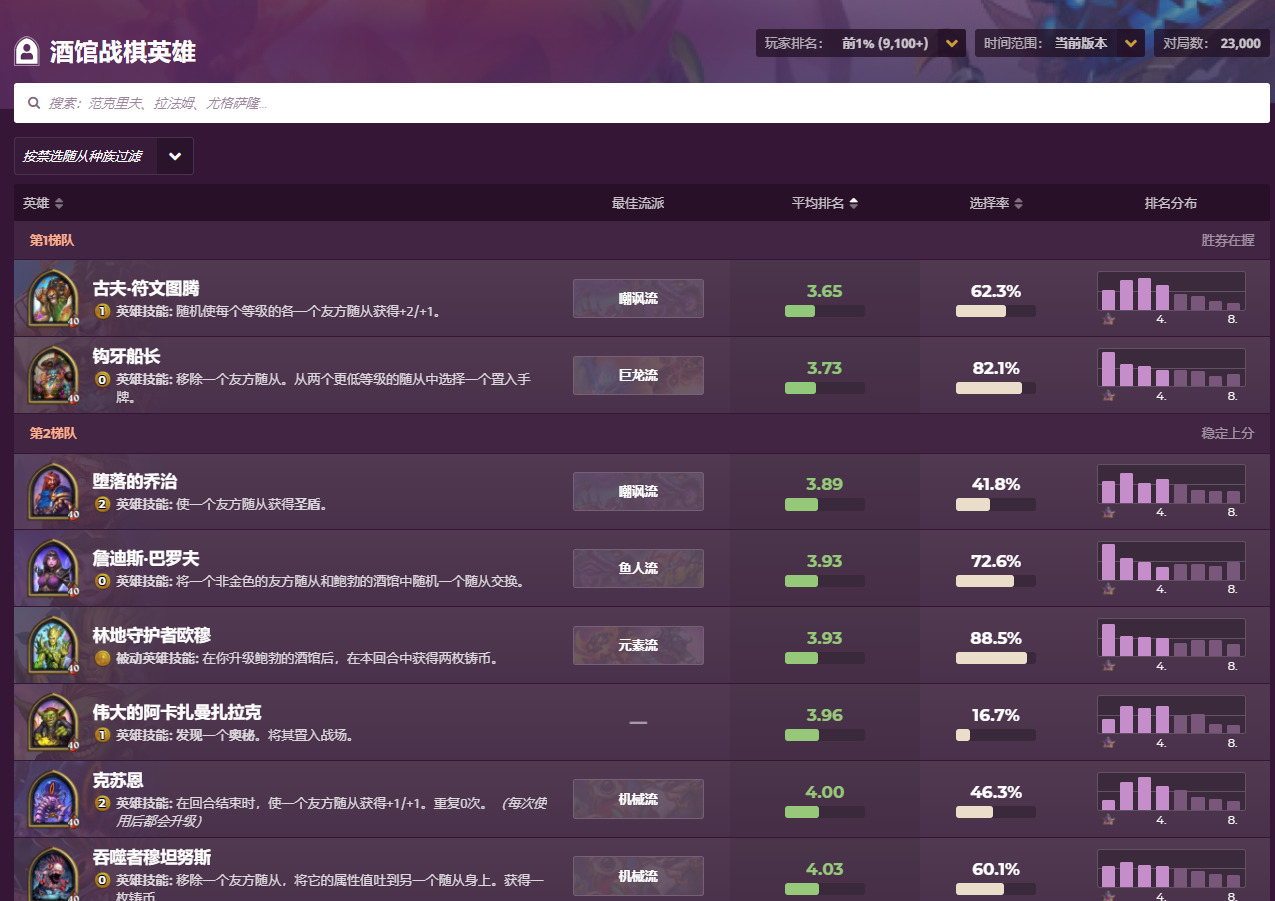The width and height of the screenshot is (1275, 901).
Task: Click 元素流 composition button
Action: [638, 645]
